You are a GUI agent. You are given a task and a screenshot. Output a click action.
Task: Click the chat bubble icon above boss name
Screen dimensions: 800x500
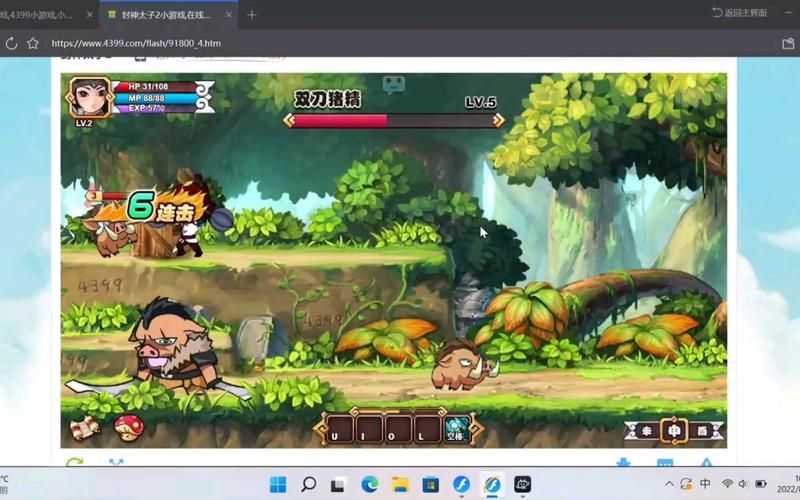(393, 85)
